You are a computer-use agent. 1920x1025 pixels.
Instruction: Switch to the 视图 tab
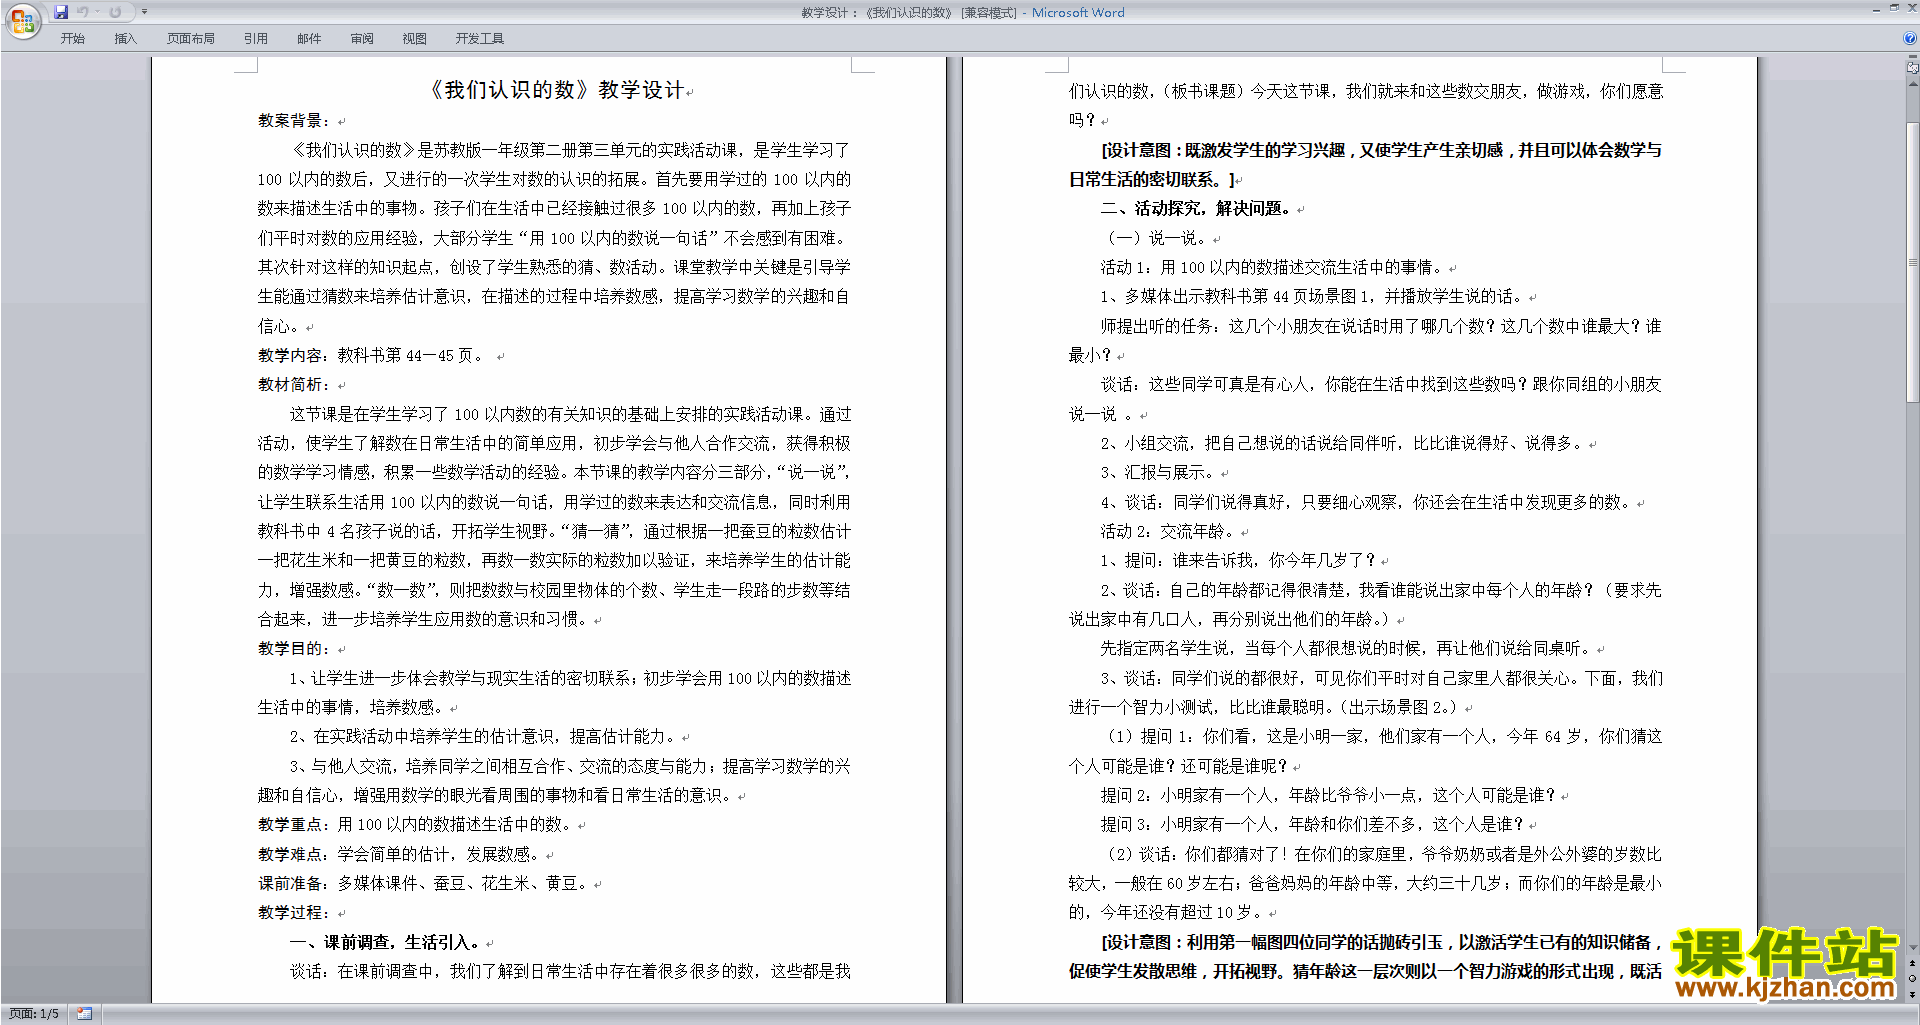coord(415,38)
